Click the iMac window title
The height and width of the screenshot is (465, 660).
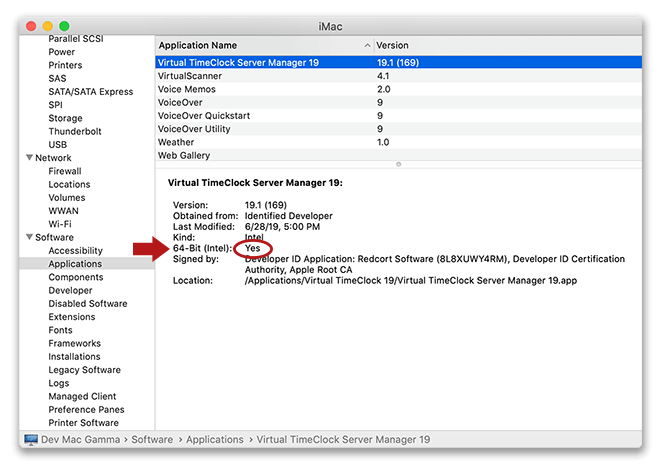pyautogui.click(x=330, y=26)
